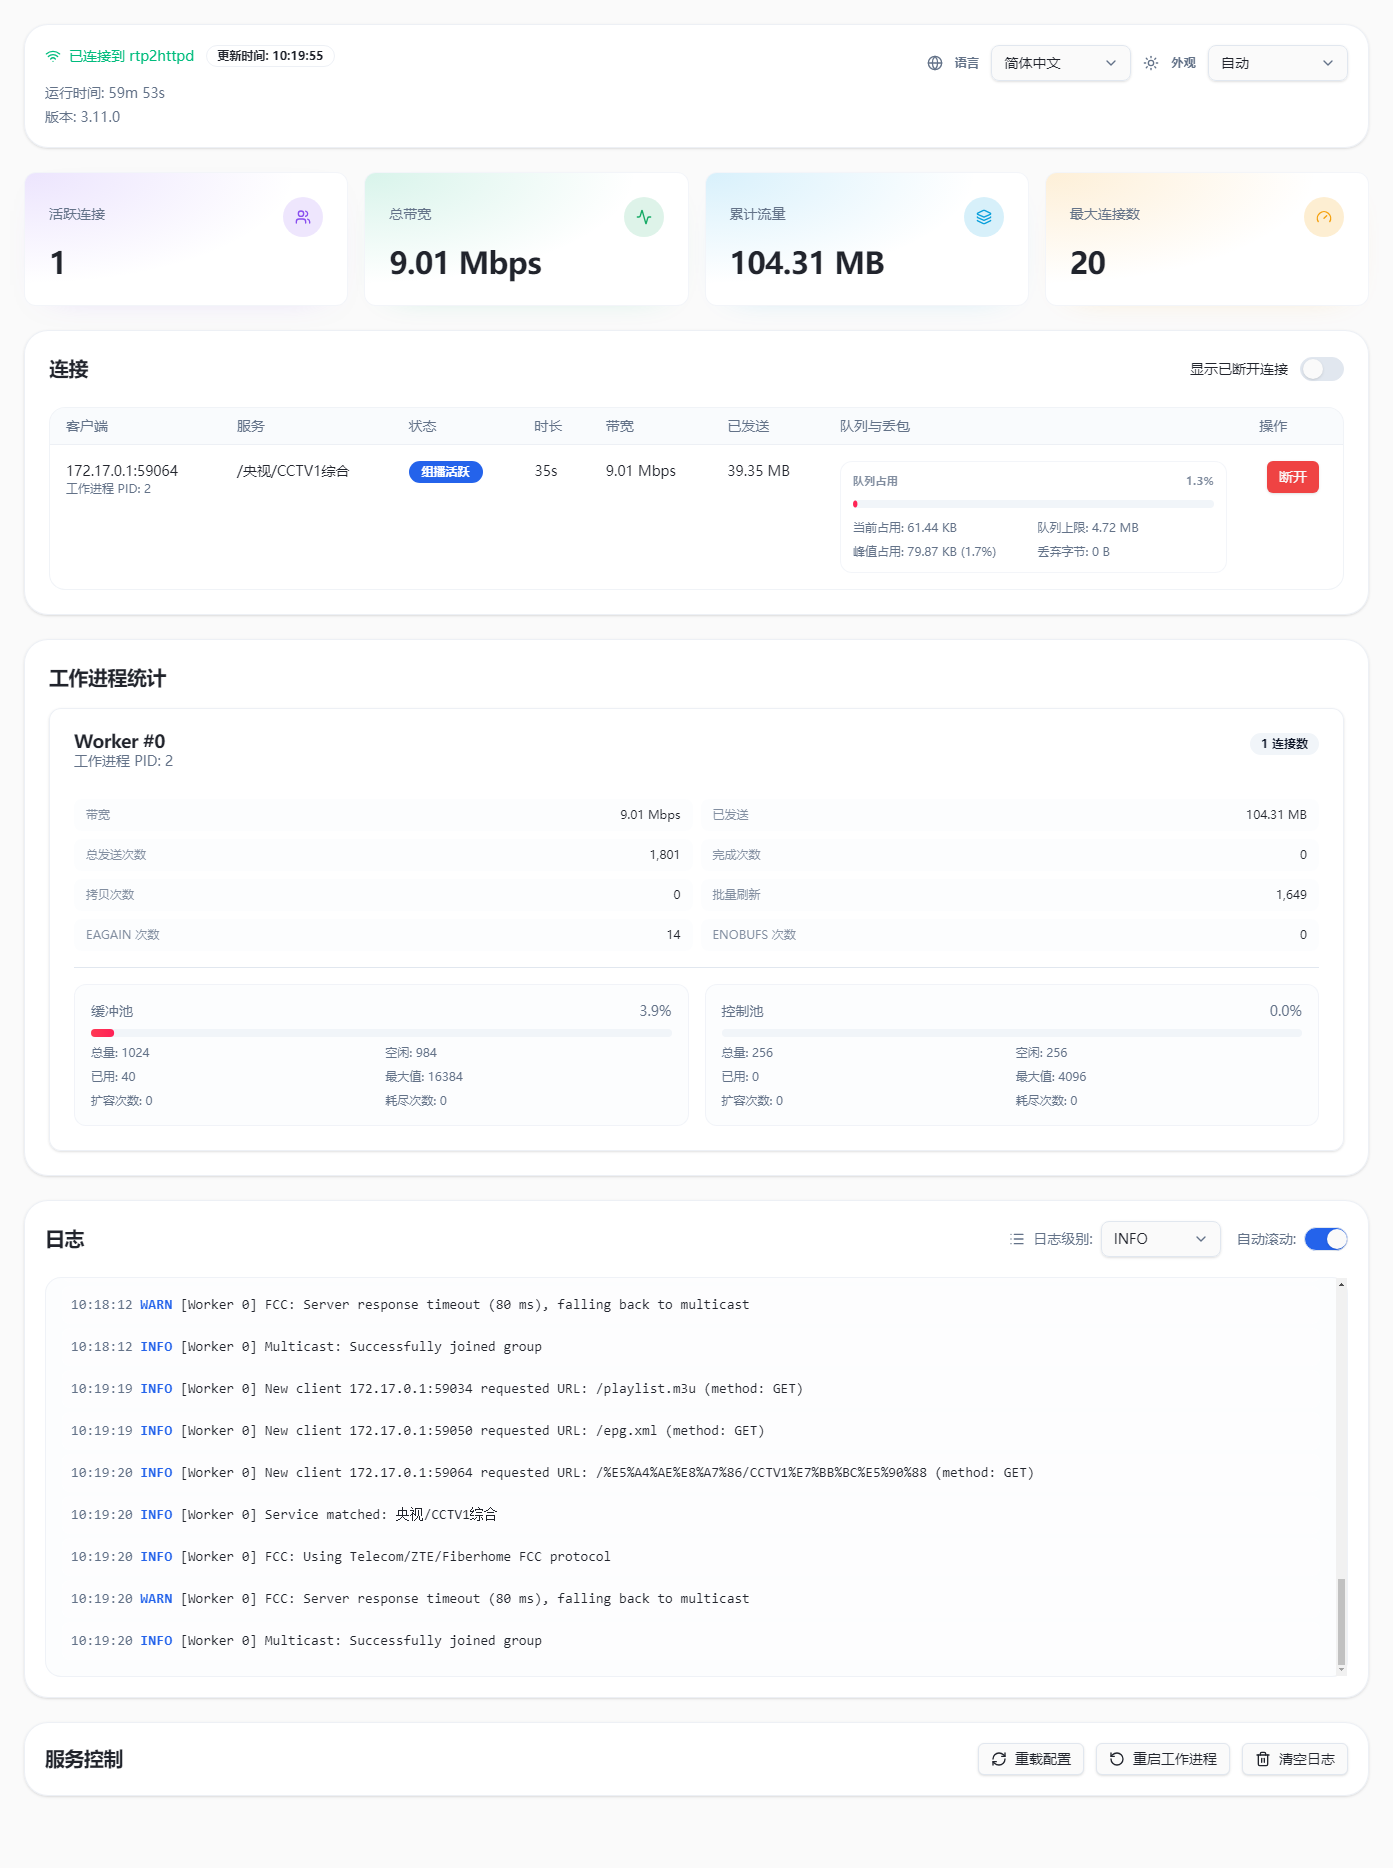Click log line 'Service matched: 央视/CCTV1综合'

coord(284,1515)
